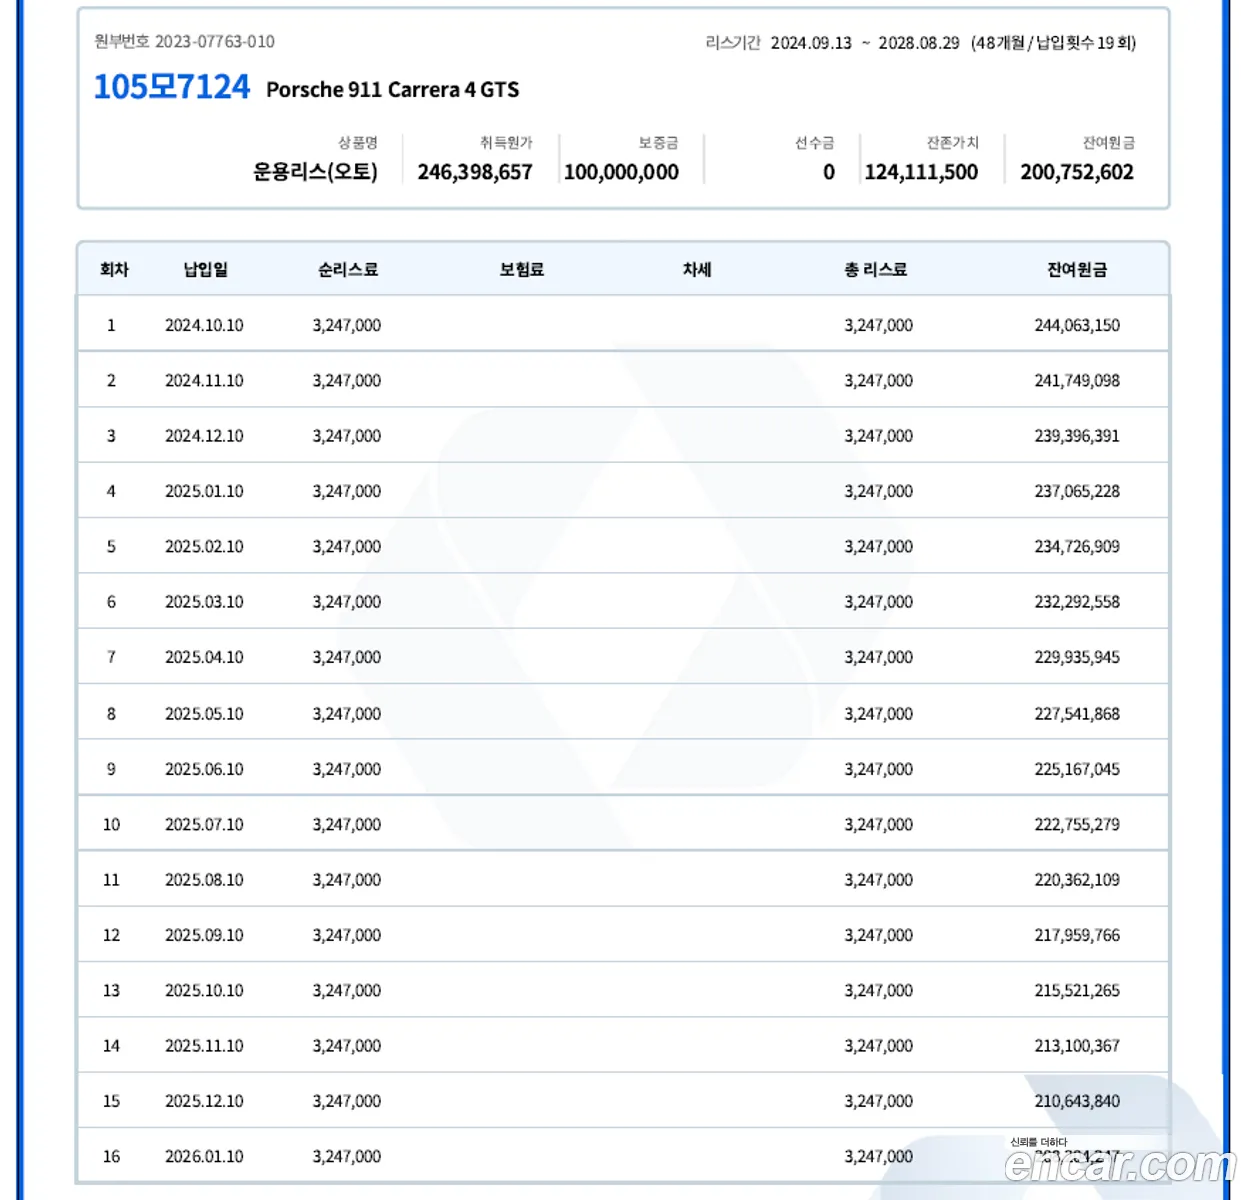Click the 잔여원금 table column header
The image size is (1241, 1200).
coord(1077,270)
